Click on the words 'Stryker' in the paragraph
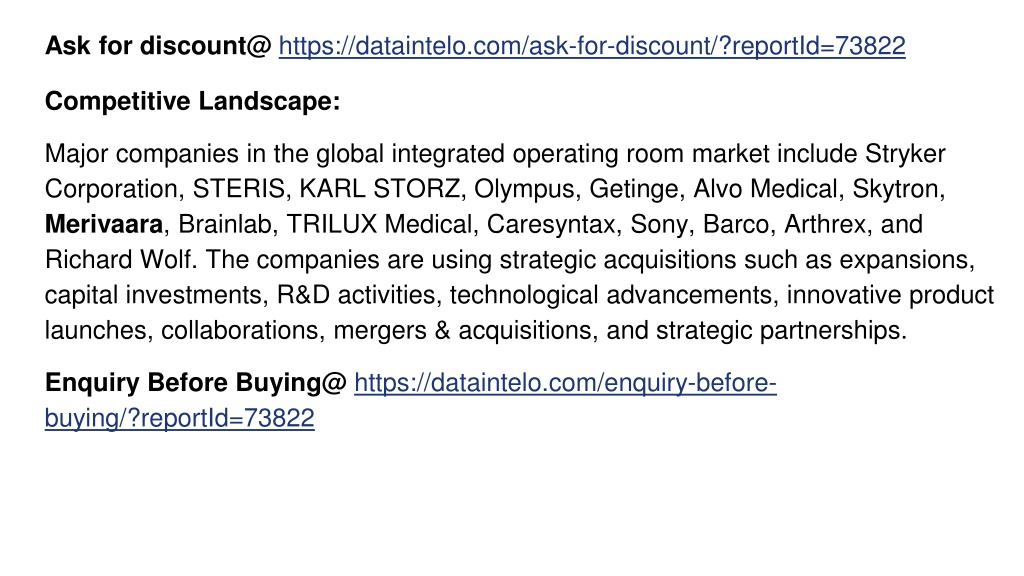This screenshot has width=1024, height=576. pos(905,155)
